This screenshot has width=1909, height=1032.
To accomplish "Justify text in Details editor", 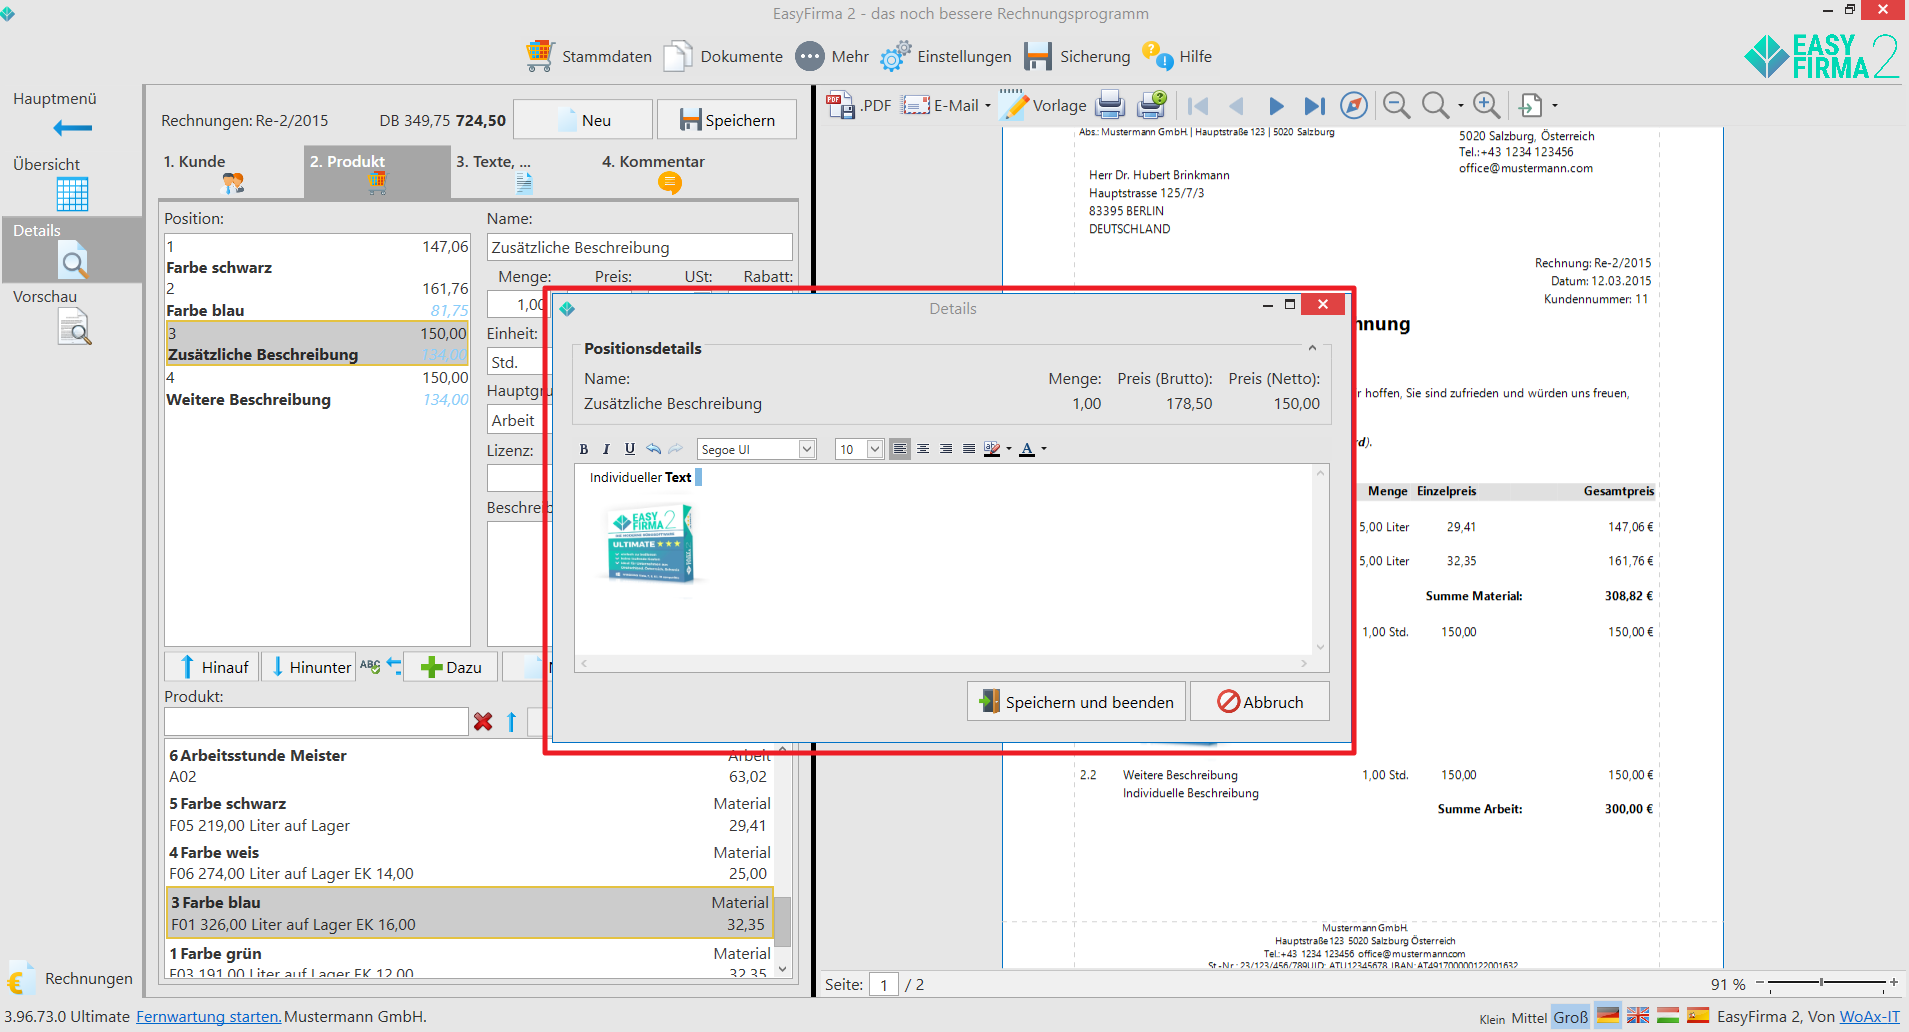I will point(969,449).
